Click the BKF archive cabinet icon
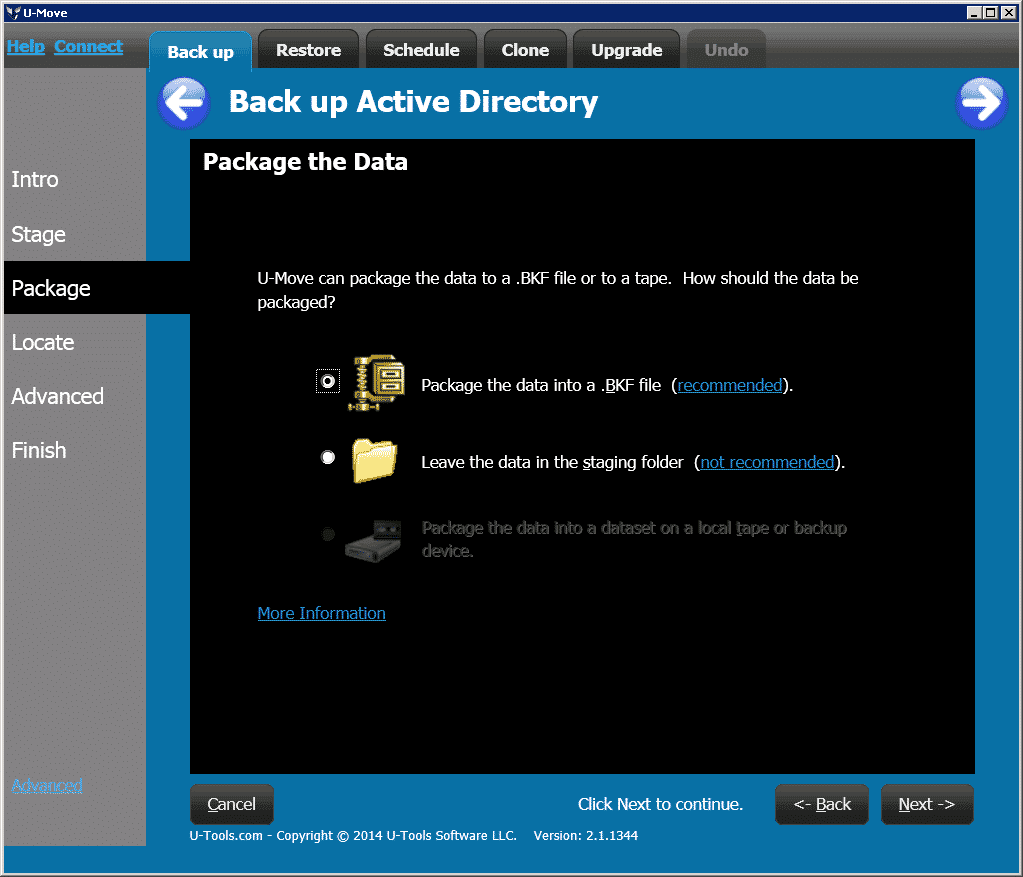Screen dimensions: 1023x877 [x=377, y=383]
